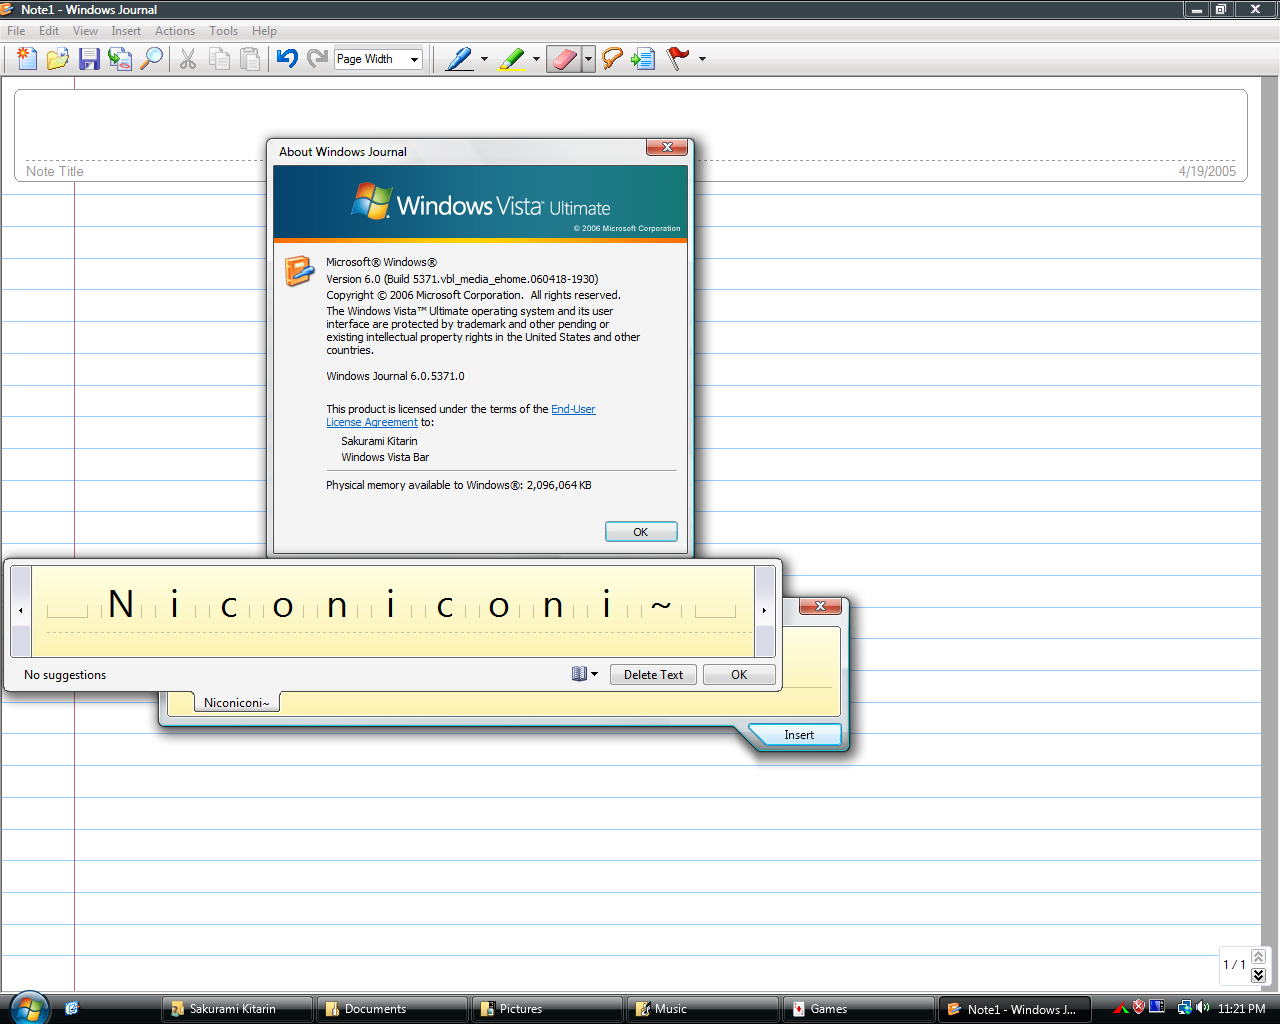Click the Copy toolbar icon
1280x1024 pixels.
click(219, 59)
